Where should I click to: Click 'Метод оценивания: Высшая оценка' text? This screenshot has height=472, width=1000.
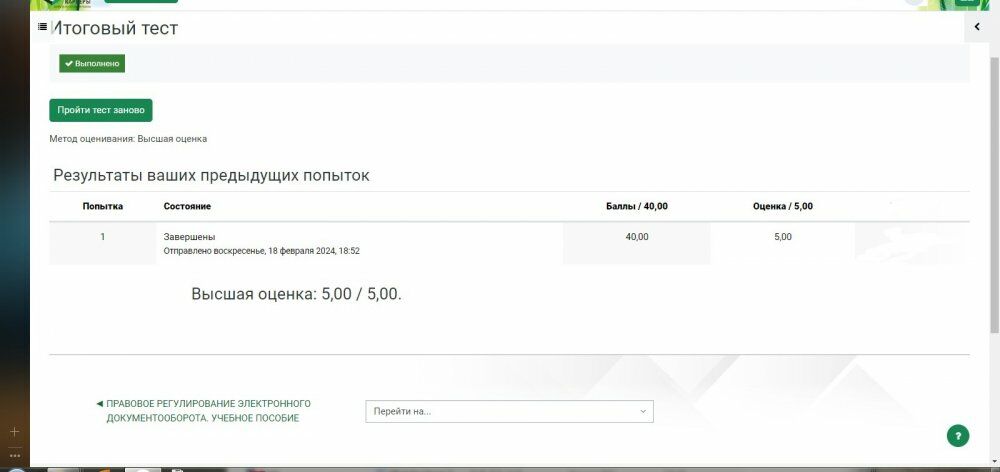point(128,138)
